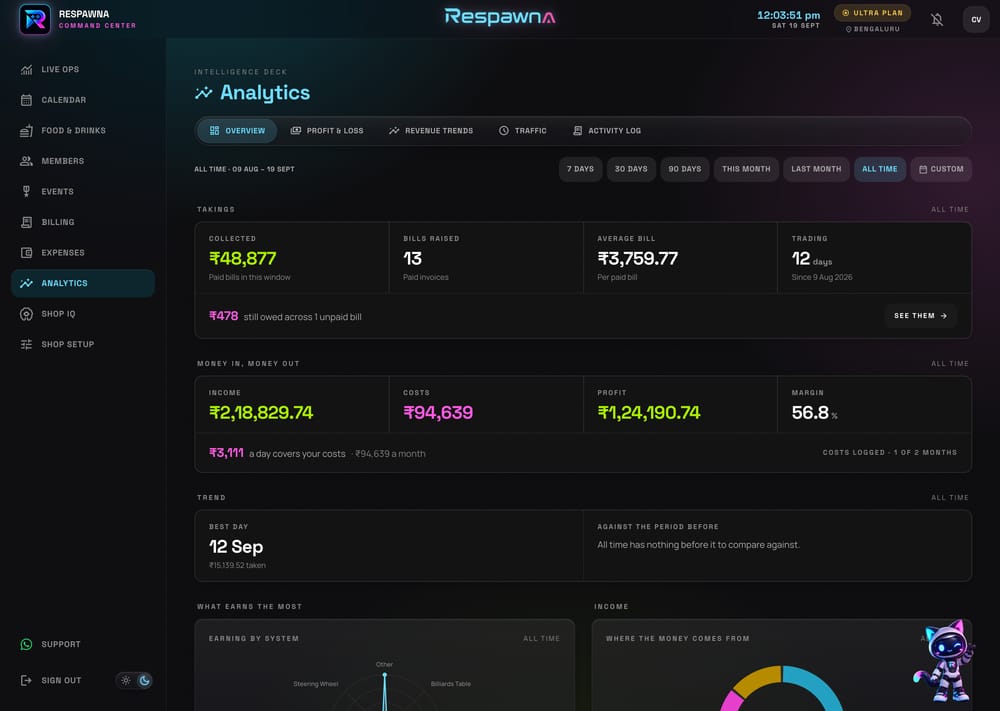Open Shop IQ from sidebar
This screenshot has width=1000, height=711.
(x=83, y=314)
